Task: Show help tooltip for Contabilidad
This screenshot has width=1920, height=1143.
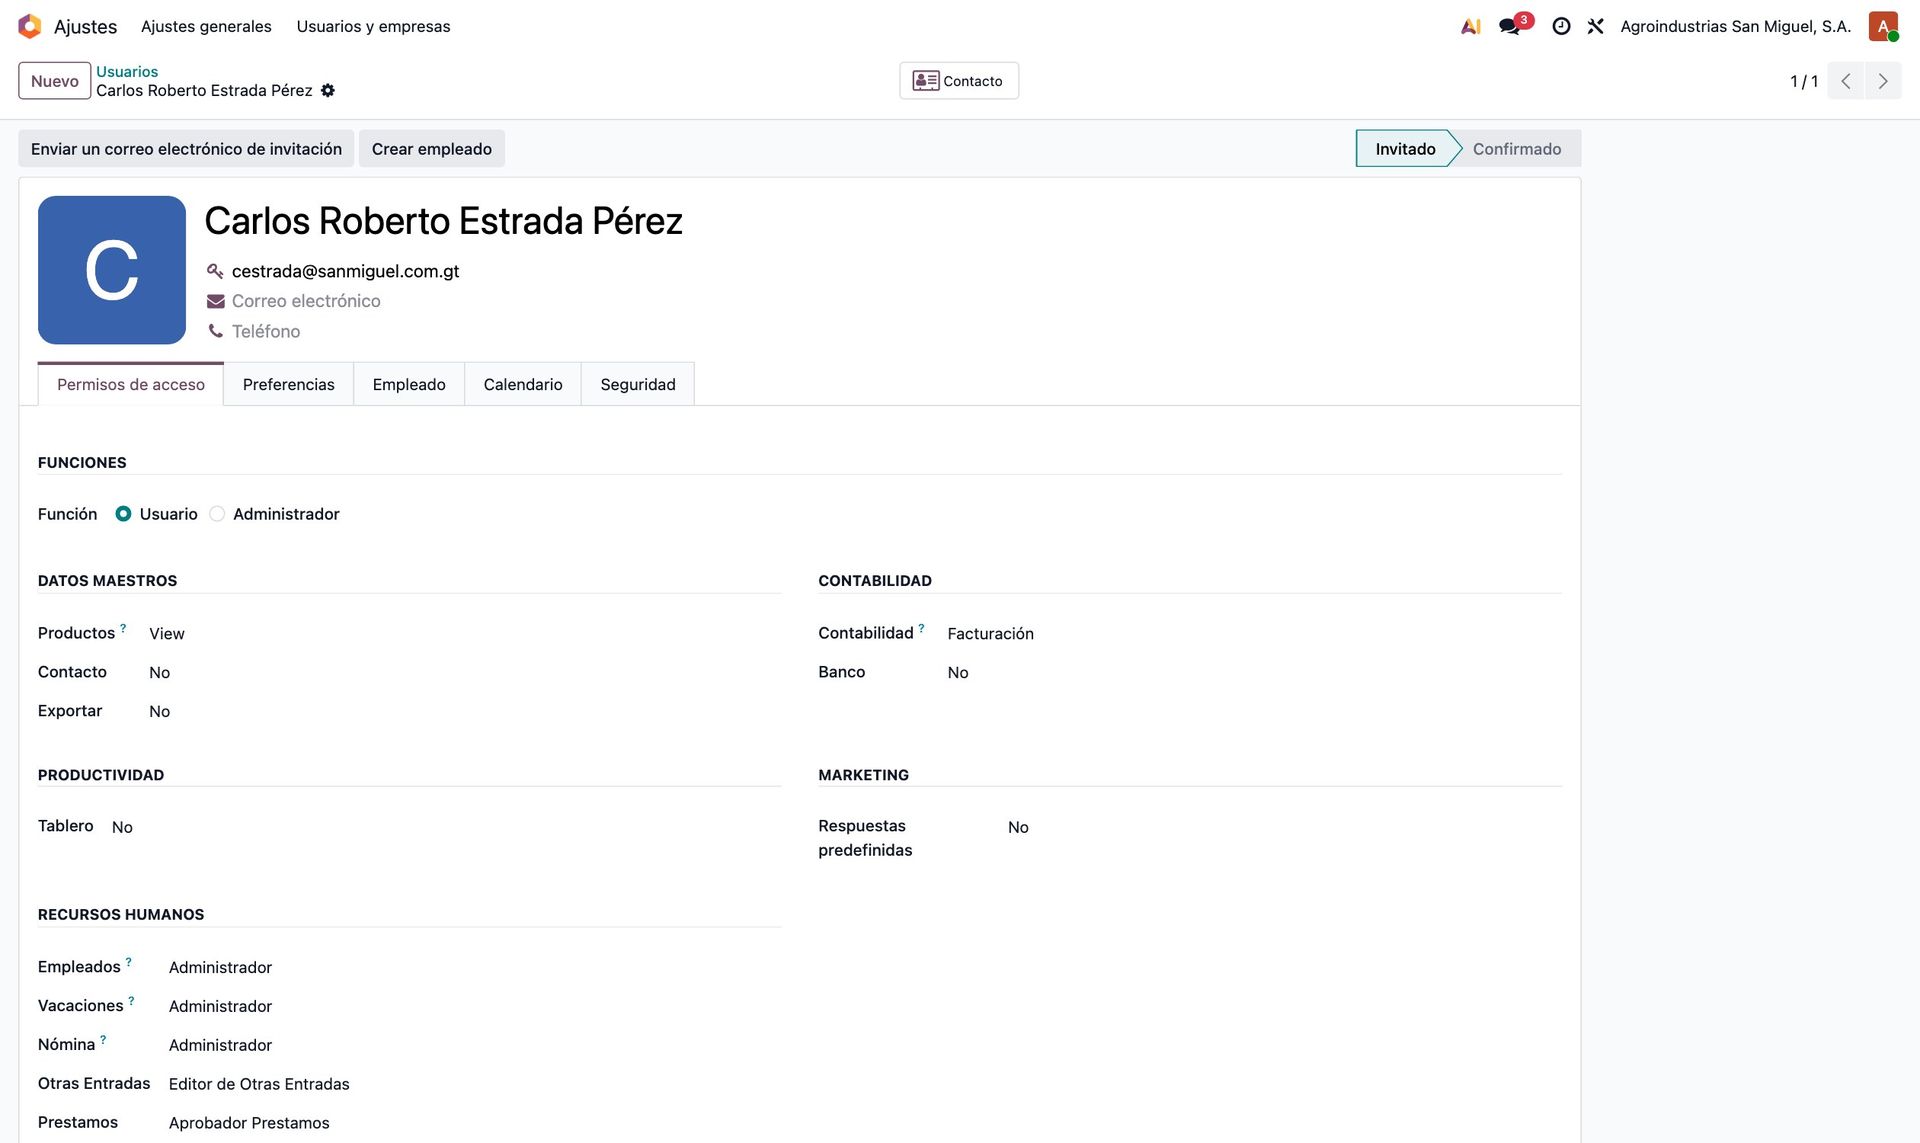Action: pos(921,628)
